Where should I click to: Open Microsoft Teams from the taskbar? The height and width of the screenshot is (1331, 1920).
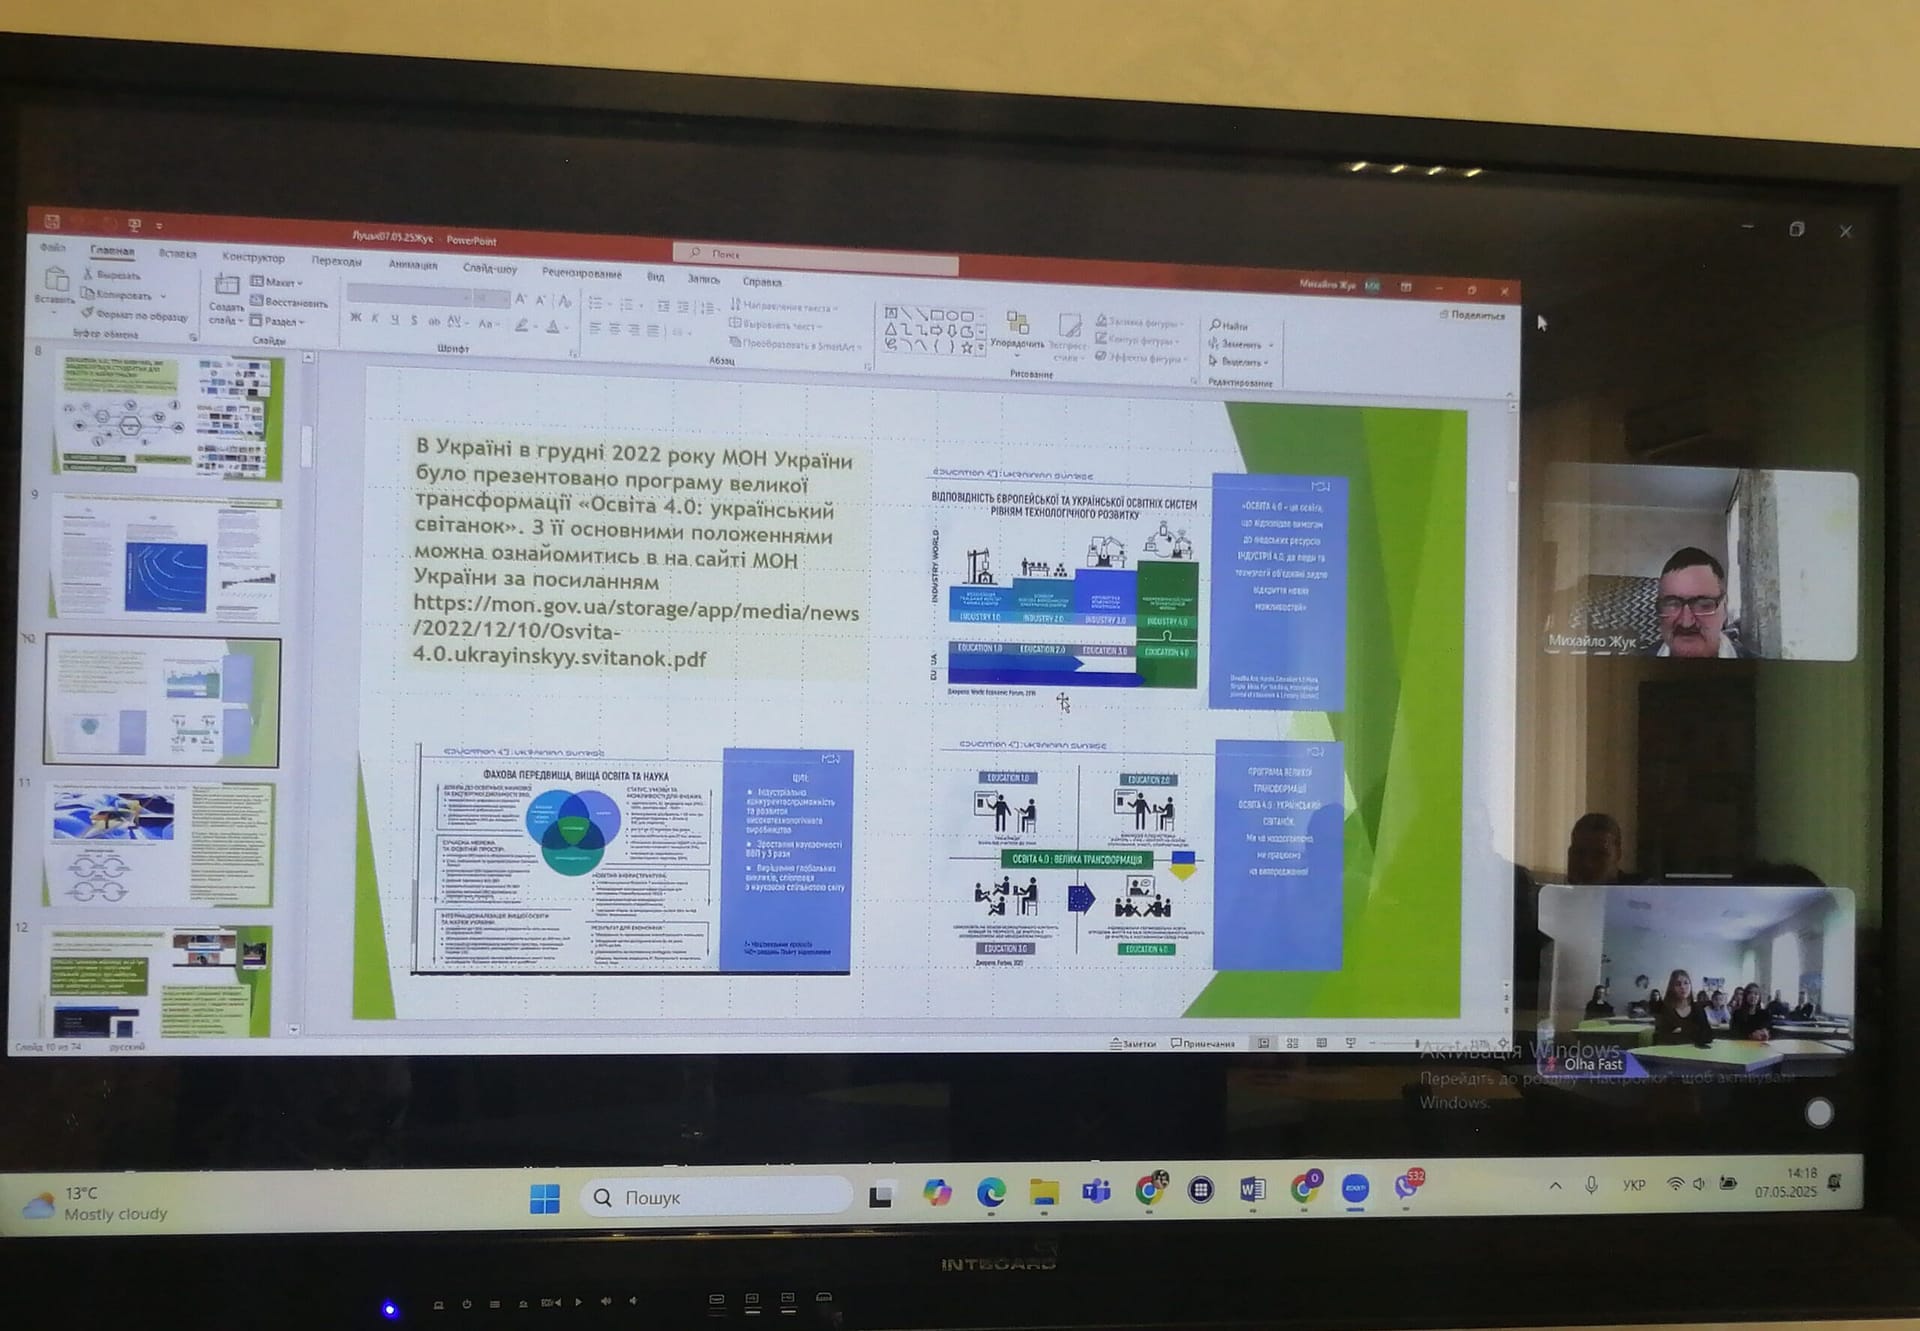(1096, 1191)
